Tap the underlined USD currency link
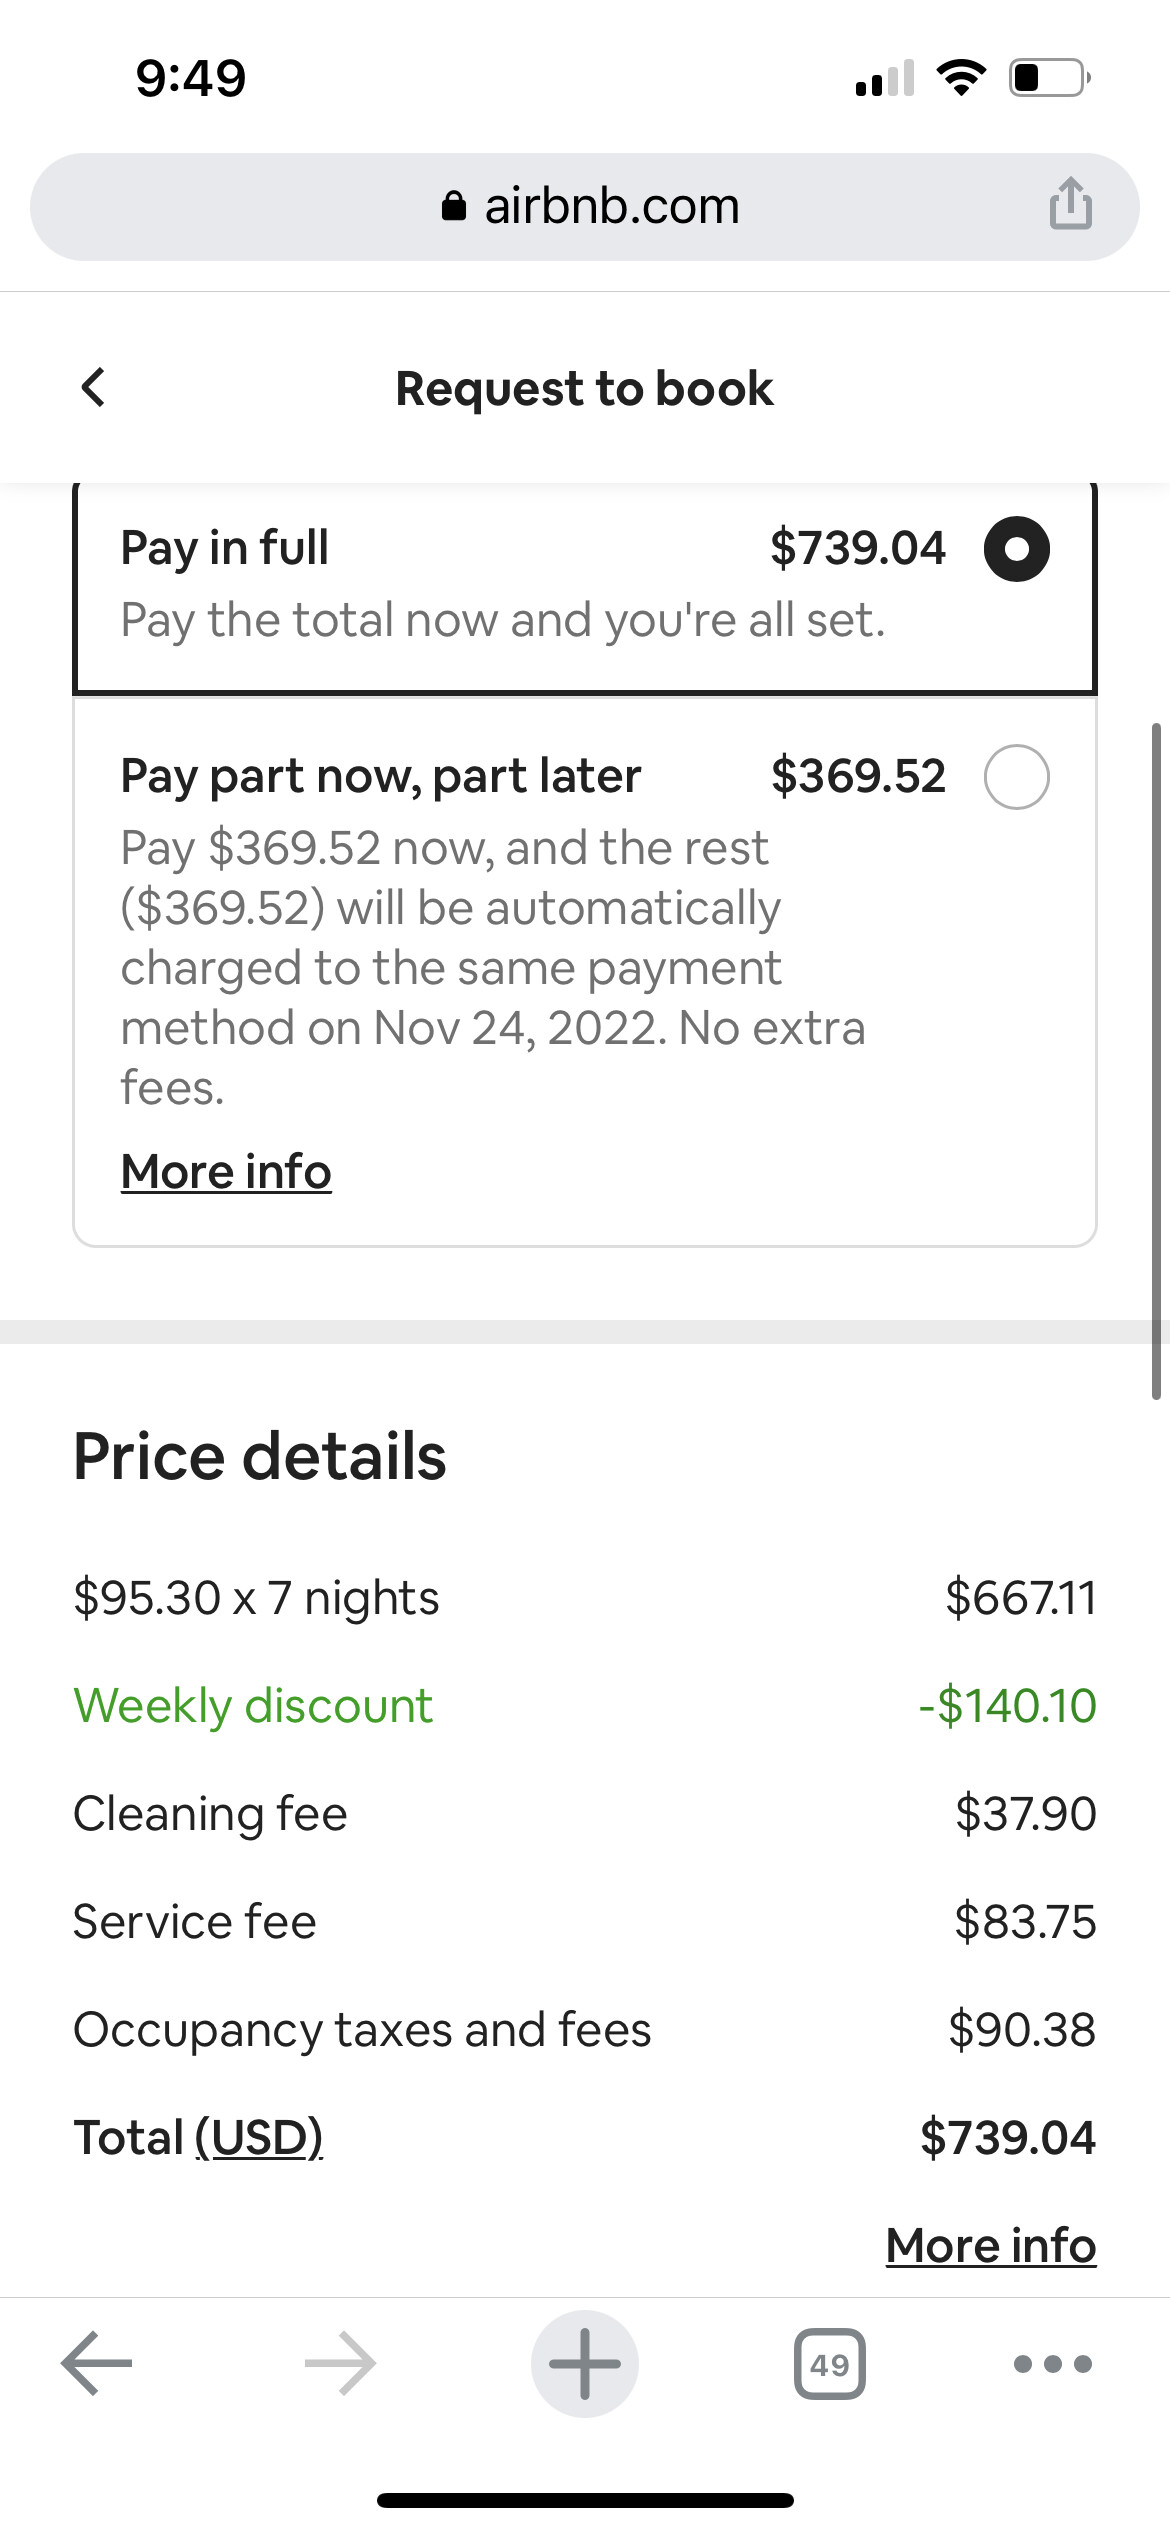 259,2138
